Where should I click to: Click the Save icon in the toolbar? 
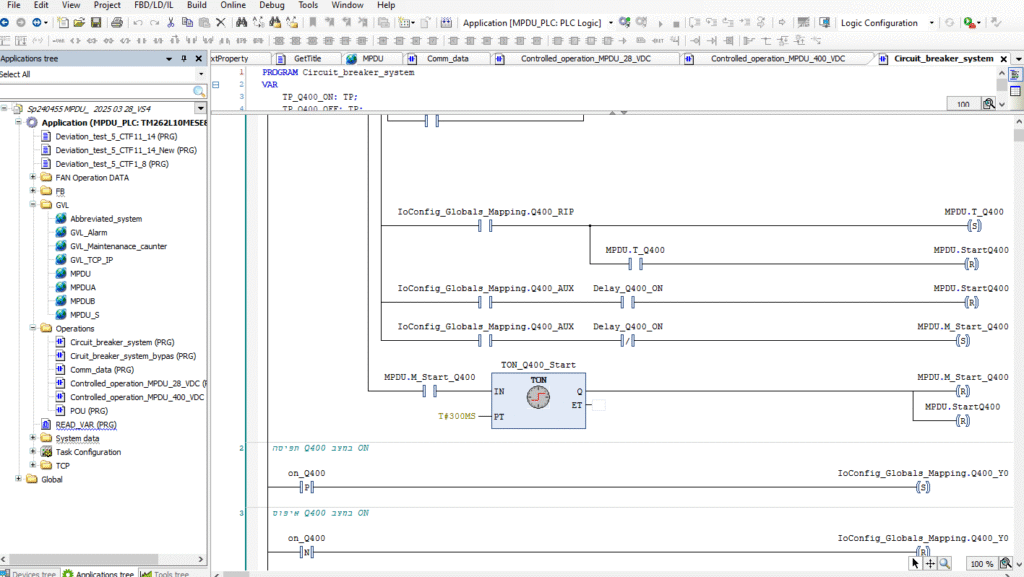94,22
